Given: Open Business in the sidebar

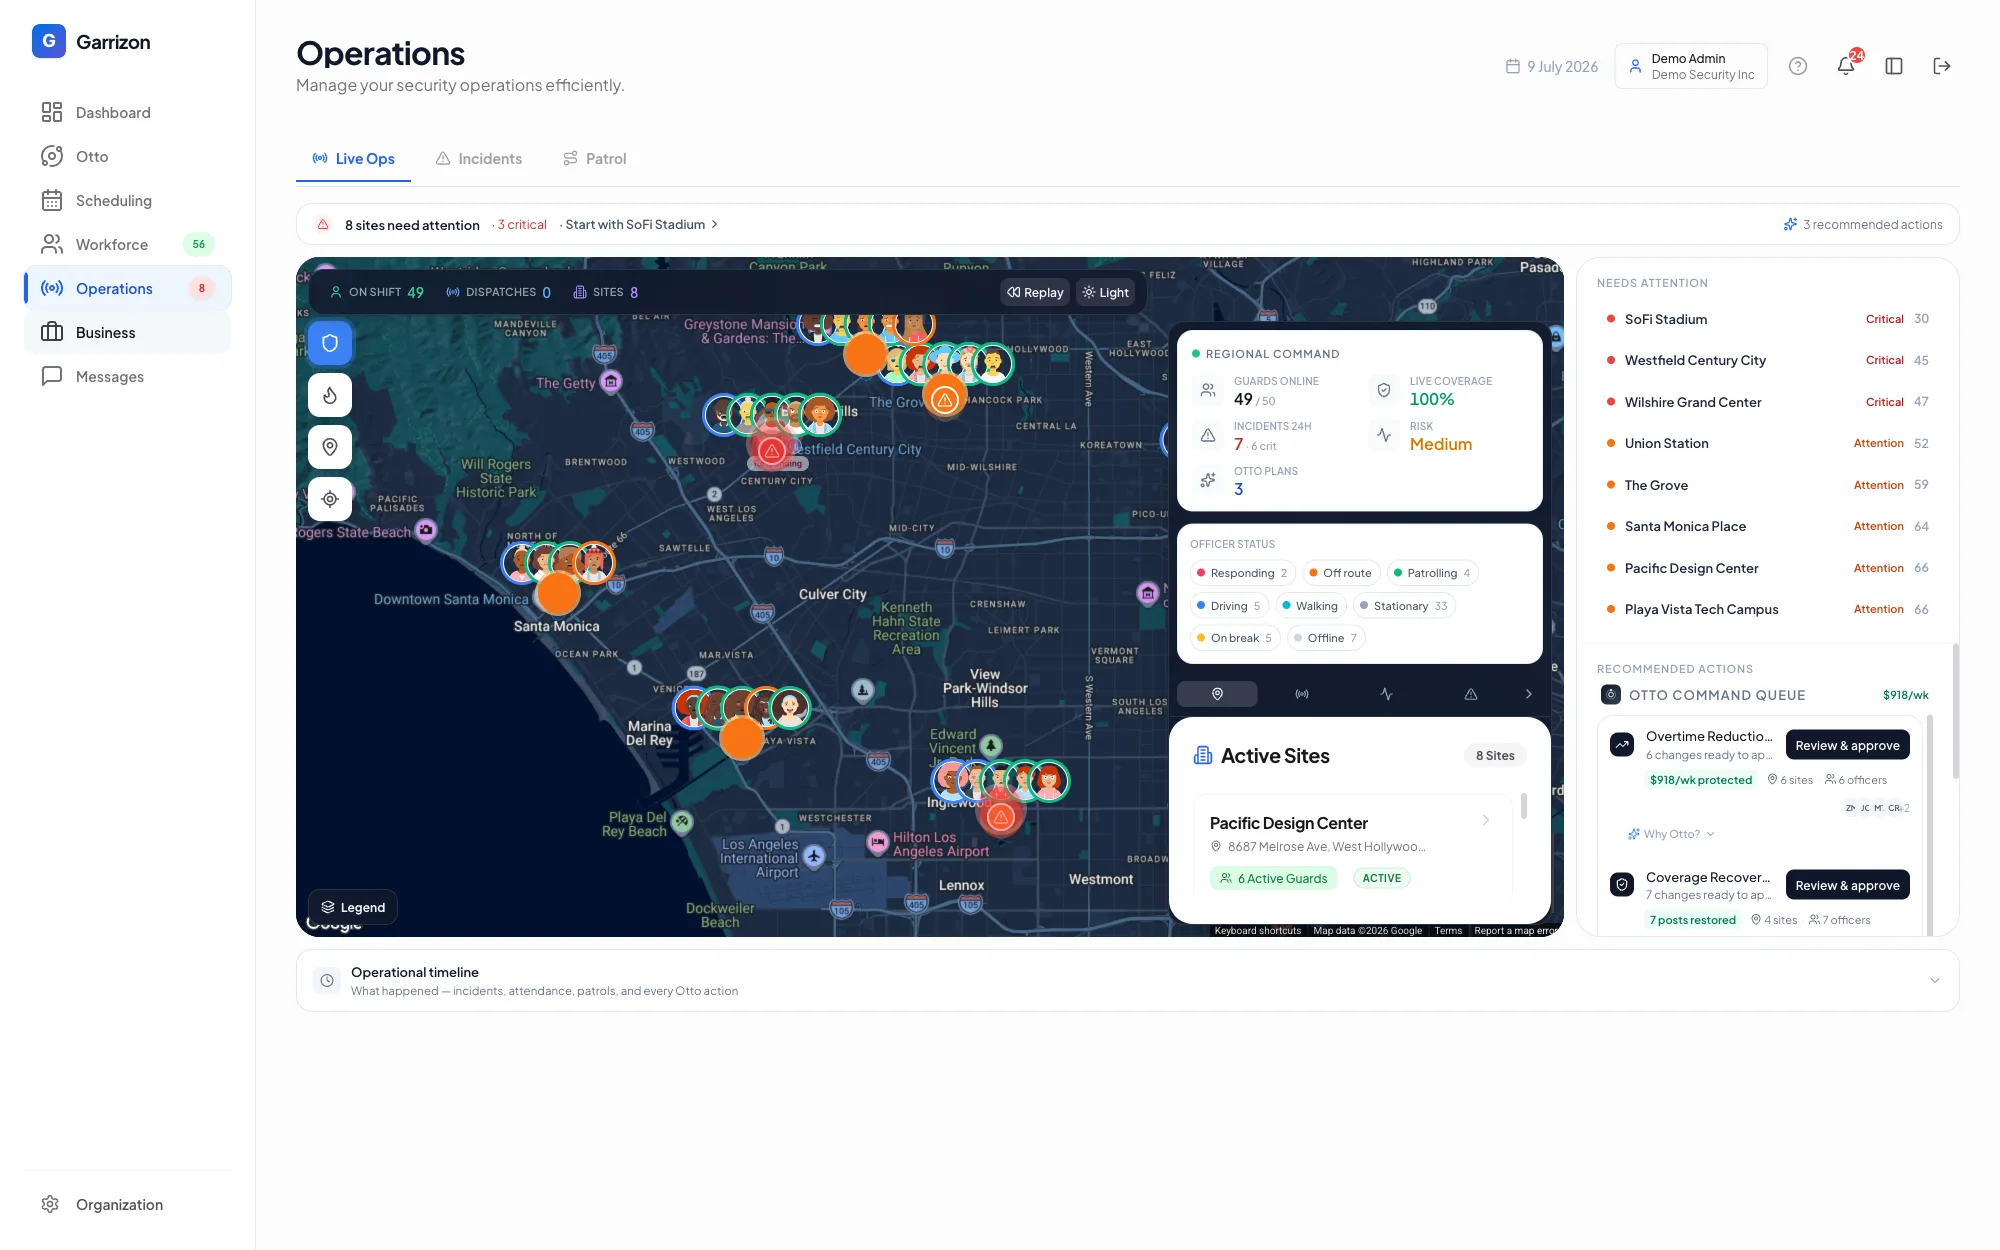Looking at the screenshot, I should pos(128,333).
